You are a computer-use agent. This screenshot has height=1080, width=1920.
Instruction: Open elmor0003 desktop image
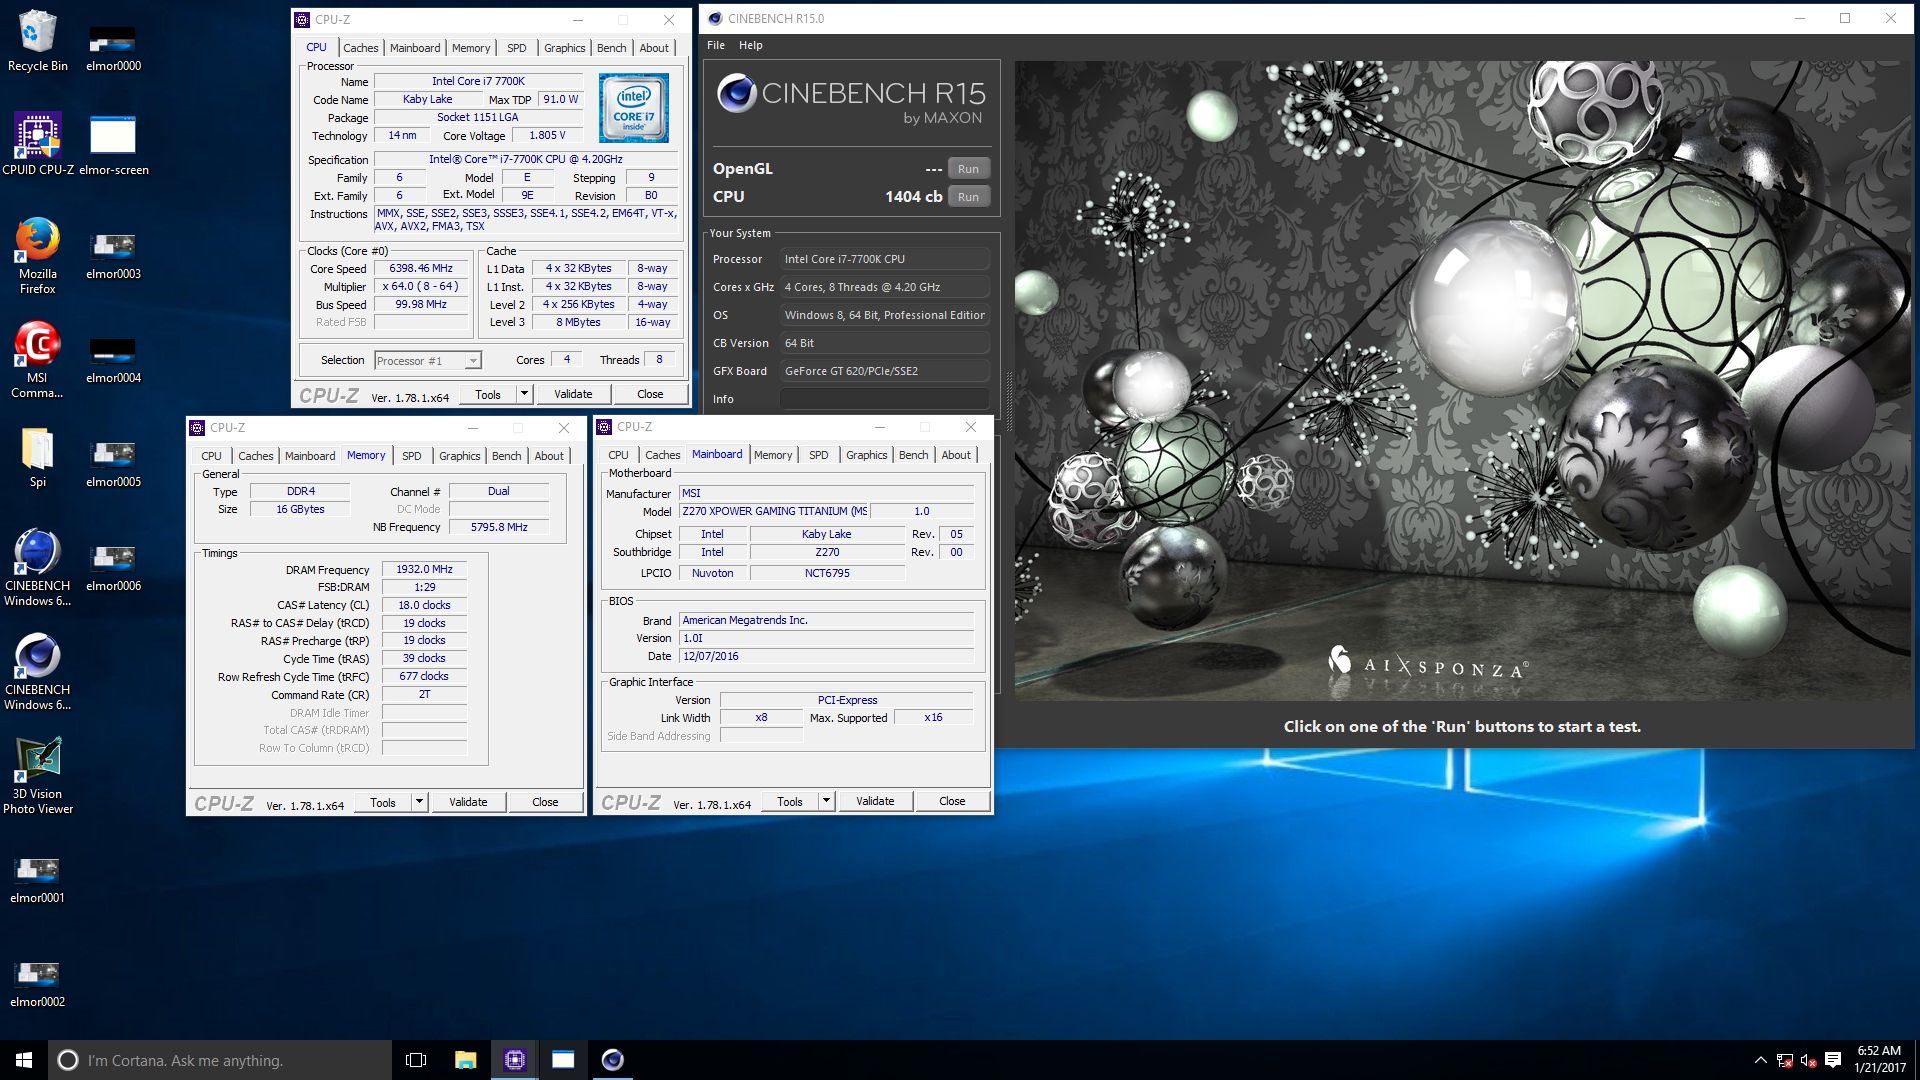(x=113, y=254)
